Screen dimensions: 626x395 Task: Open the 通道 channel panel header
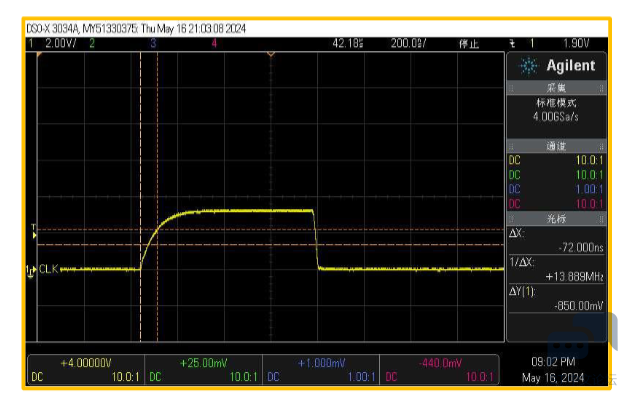point(557,146)
